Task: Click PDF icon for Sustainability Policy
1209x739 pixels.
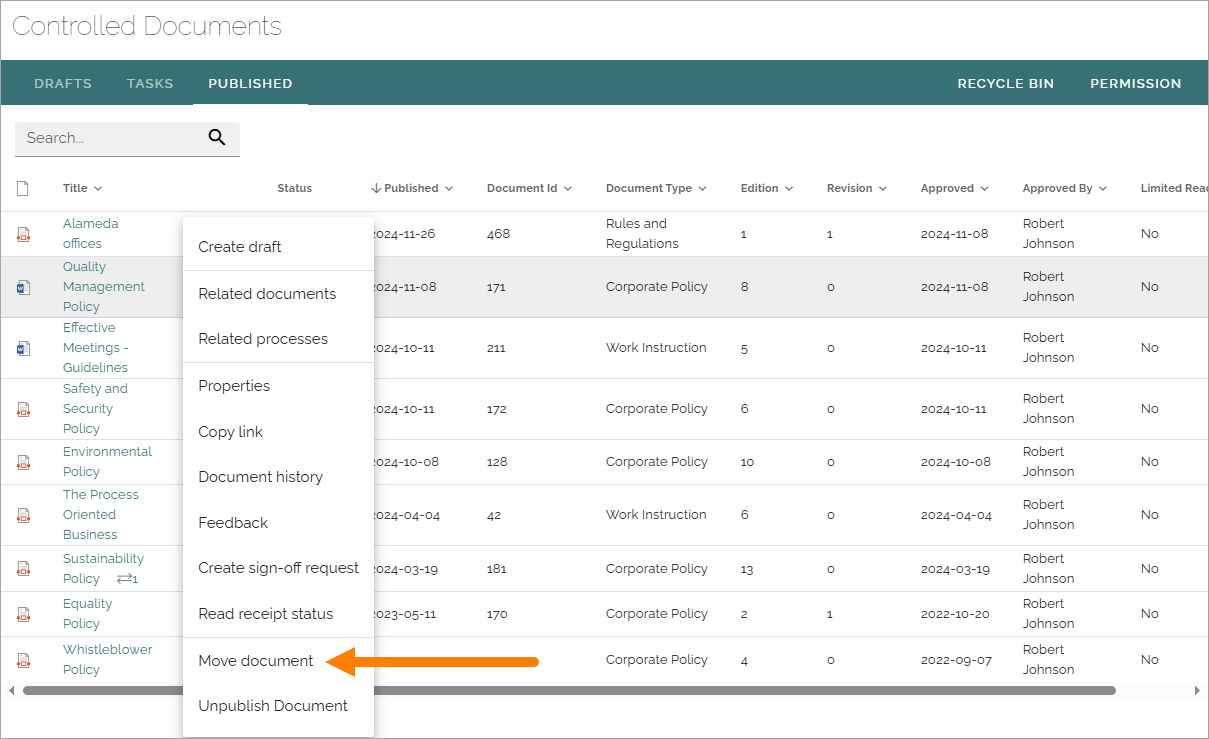Action: [23, 569]
